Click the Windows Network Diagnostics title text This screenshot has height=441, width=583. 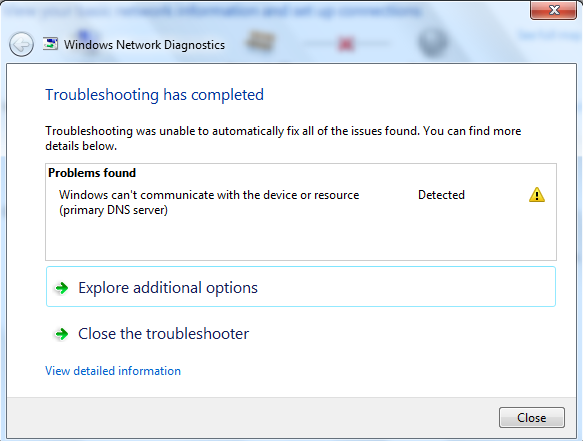pyautogui.click(x=144, y=45)
